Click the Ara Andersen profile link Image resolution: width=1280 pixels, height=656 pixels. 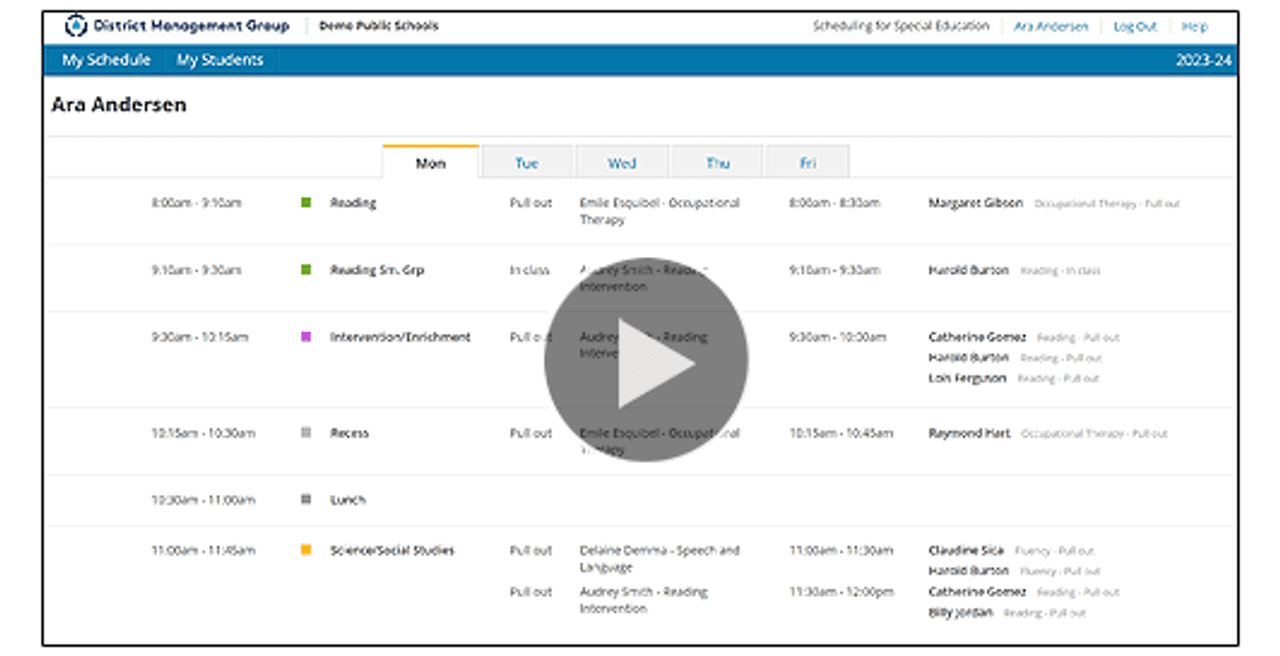pyautogui.click(x=1054, y=26)
